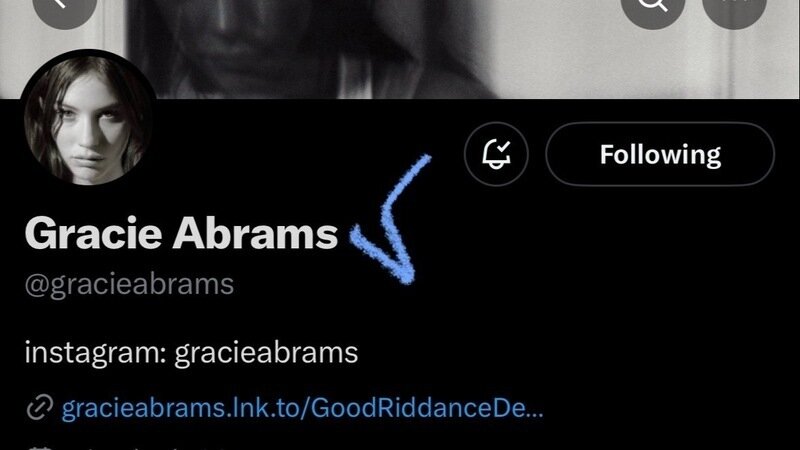View the profile header banner image
This screenshot has width=800, height=450.
coord(399,49)
